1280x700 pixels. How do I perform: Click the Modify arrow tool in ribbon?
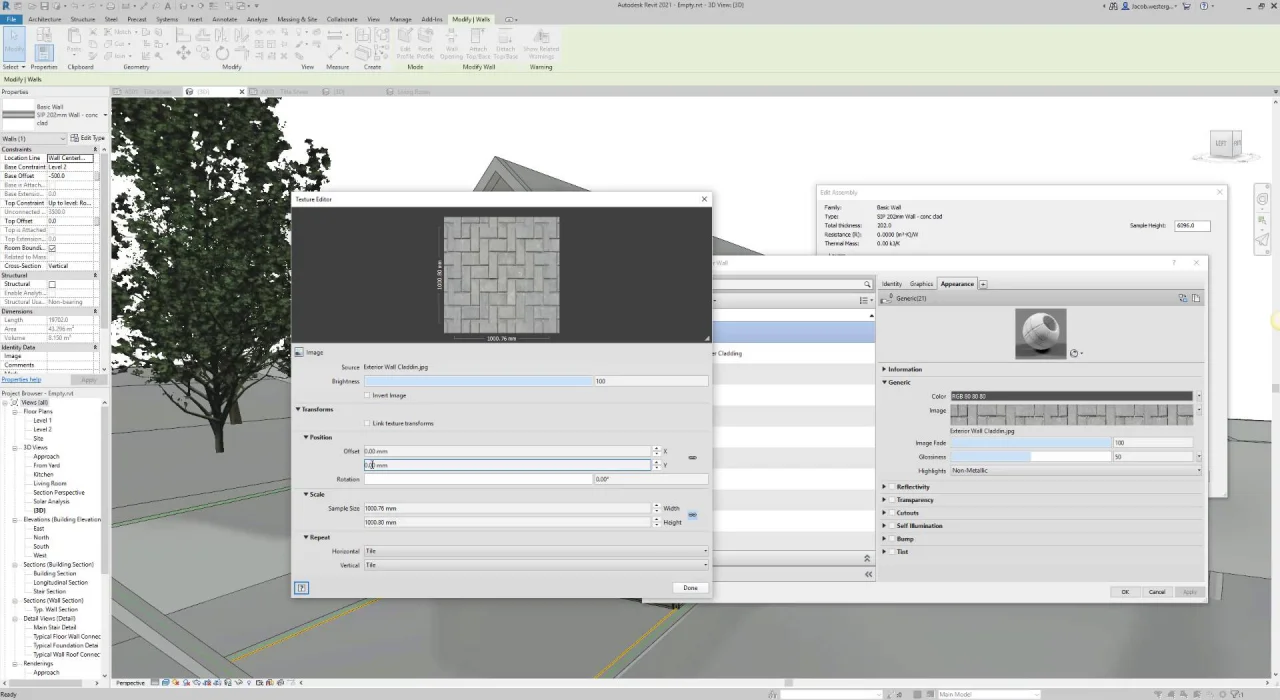coord(14,46)
